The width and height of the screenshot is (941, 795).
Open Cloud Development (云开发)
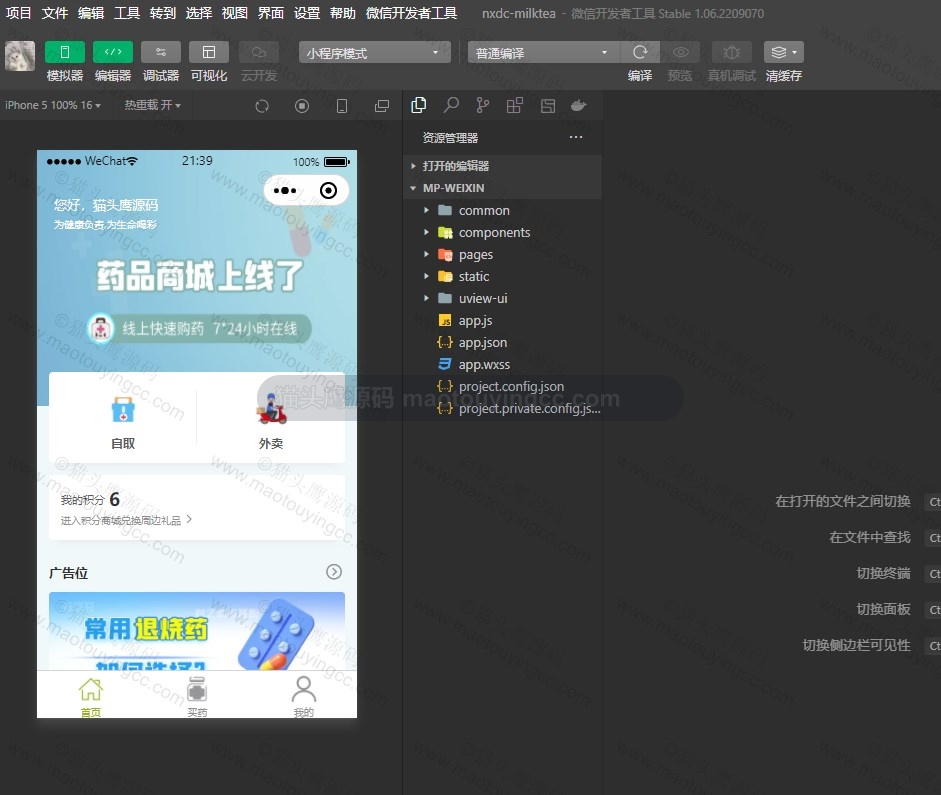click(259, 52)
